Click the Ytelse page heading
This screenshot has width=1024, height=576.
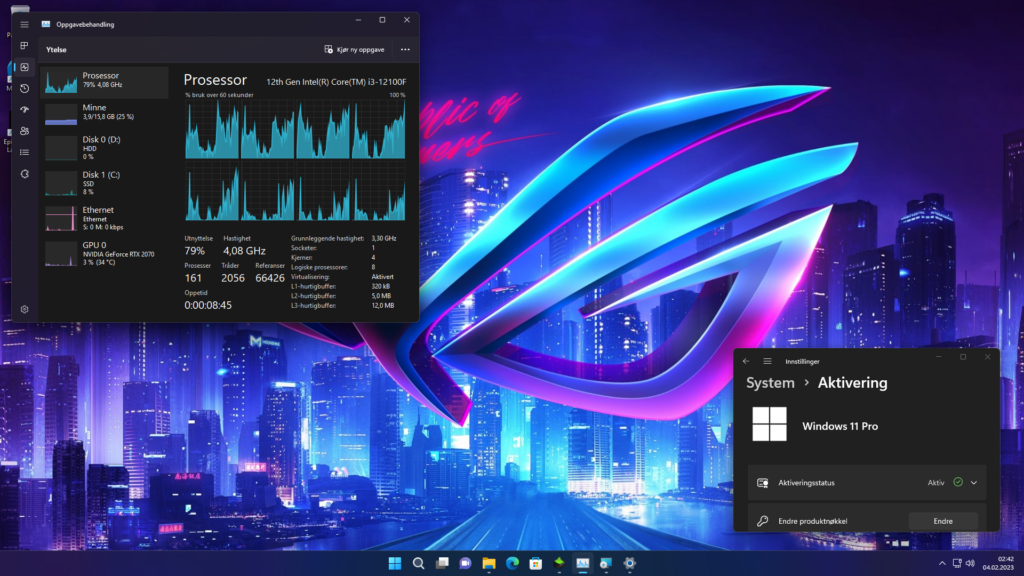click(x=56, y=50)
